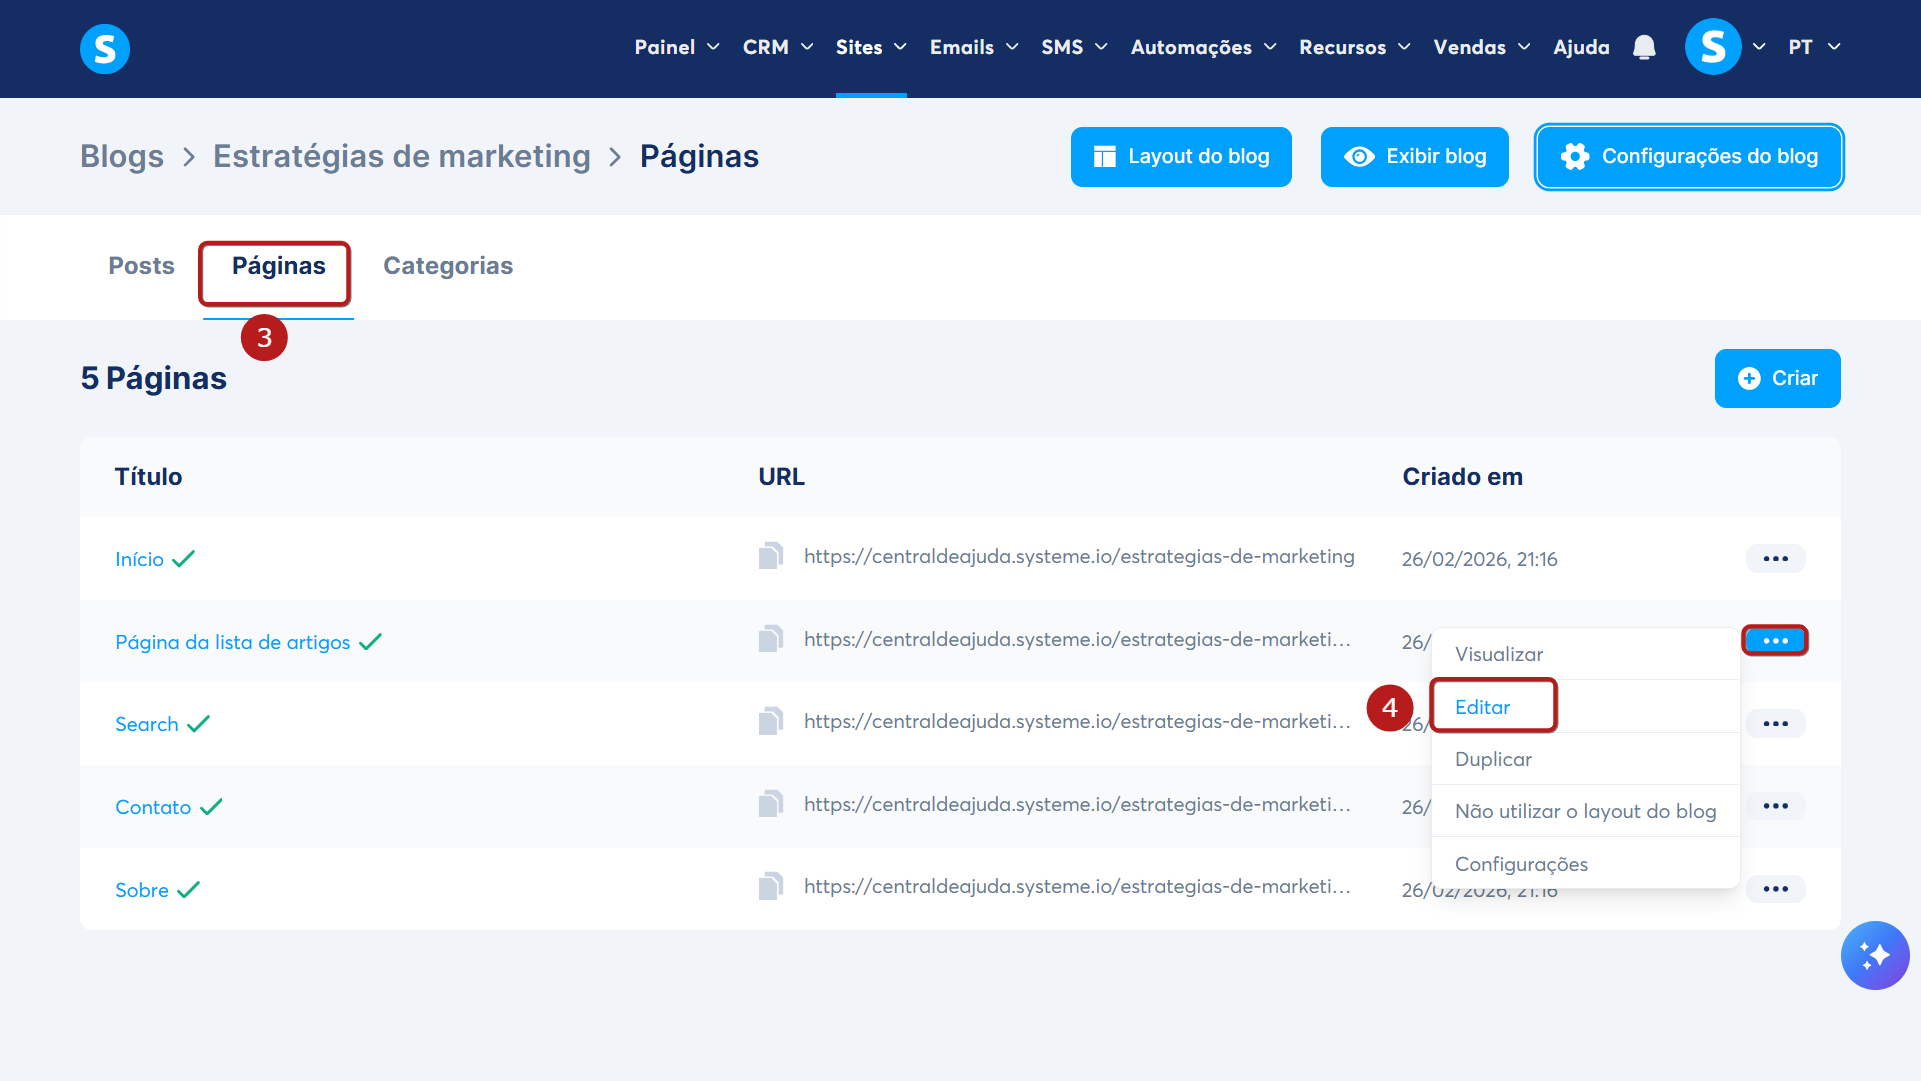Open the PT language dropdown
Viewport: 1921px width, 1081px height.
(1814, 47)
